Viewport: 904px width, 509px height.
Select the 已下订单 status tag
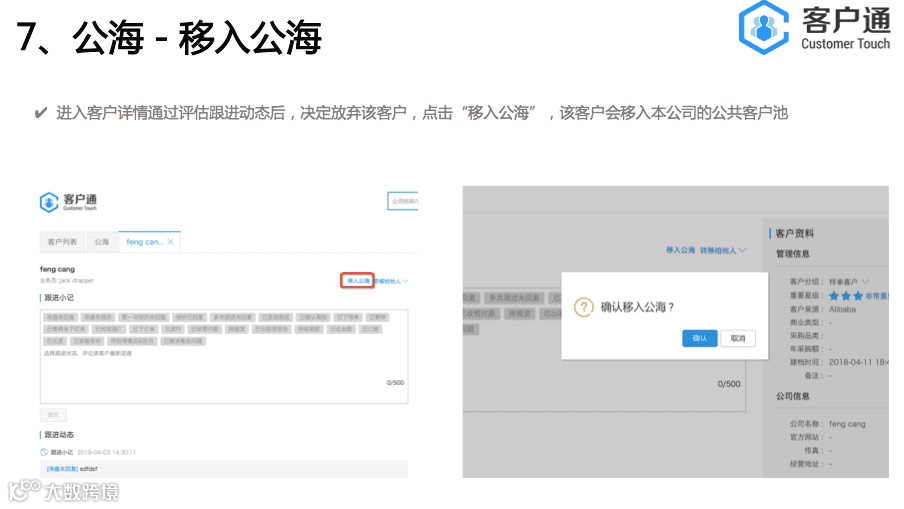pos(143,329)
